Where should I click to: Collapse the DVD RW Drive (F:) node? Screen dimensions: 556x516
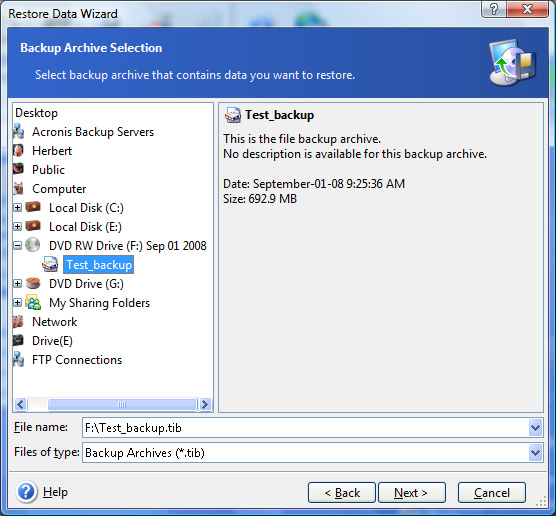[17, 245]
